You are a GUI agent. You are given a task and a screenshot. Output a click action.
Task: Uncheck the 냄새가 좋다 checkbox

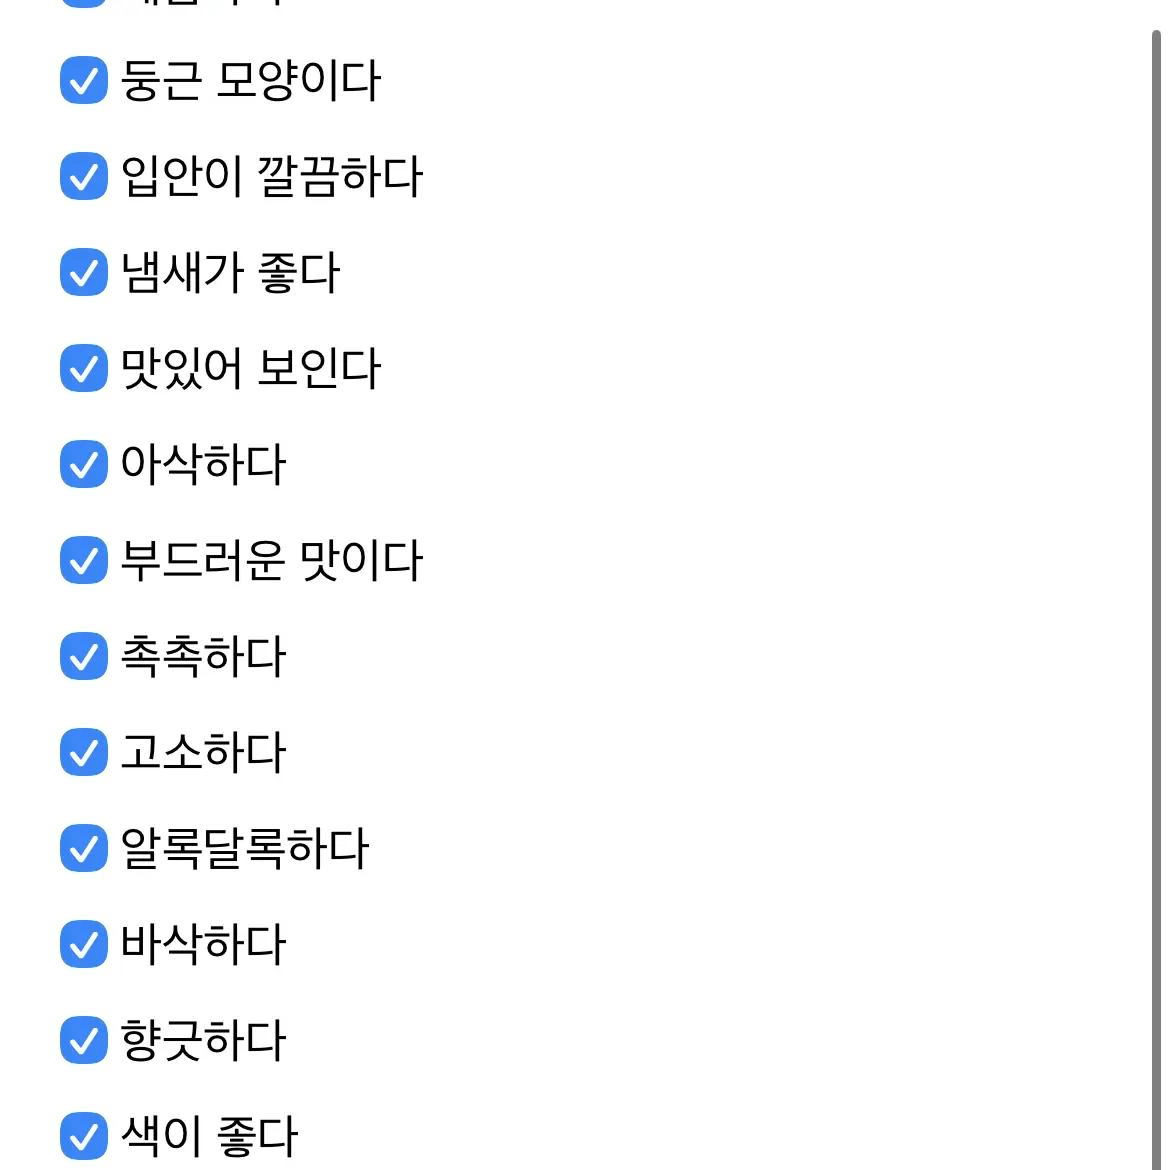(x=83, y=272)
